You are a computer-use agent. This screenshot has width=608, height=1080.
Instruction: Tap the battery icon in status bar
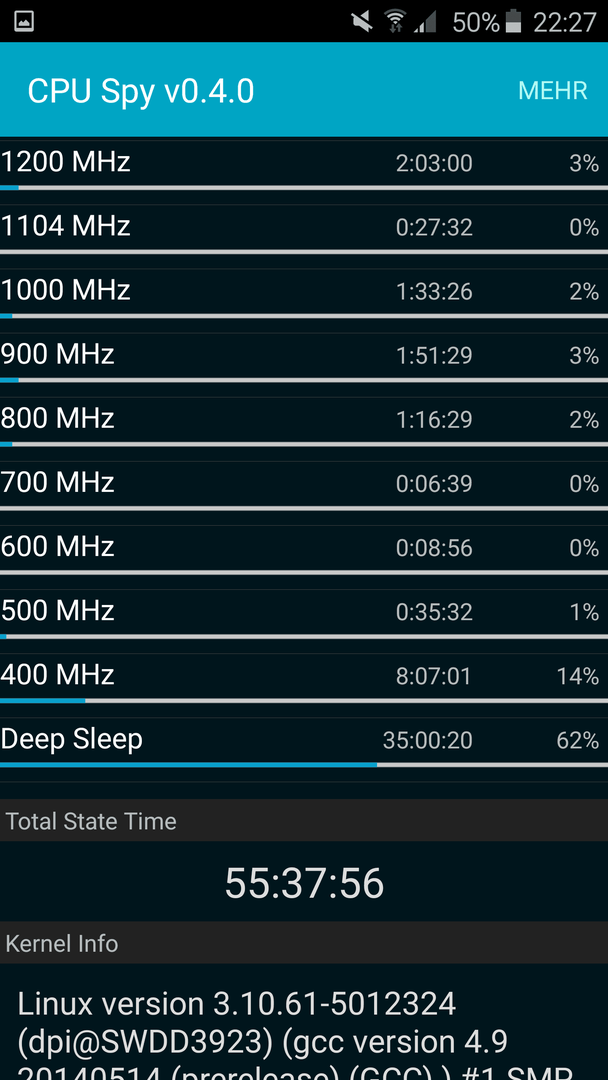(514, 21)
